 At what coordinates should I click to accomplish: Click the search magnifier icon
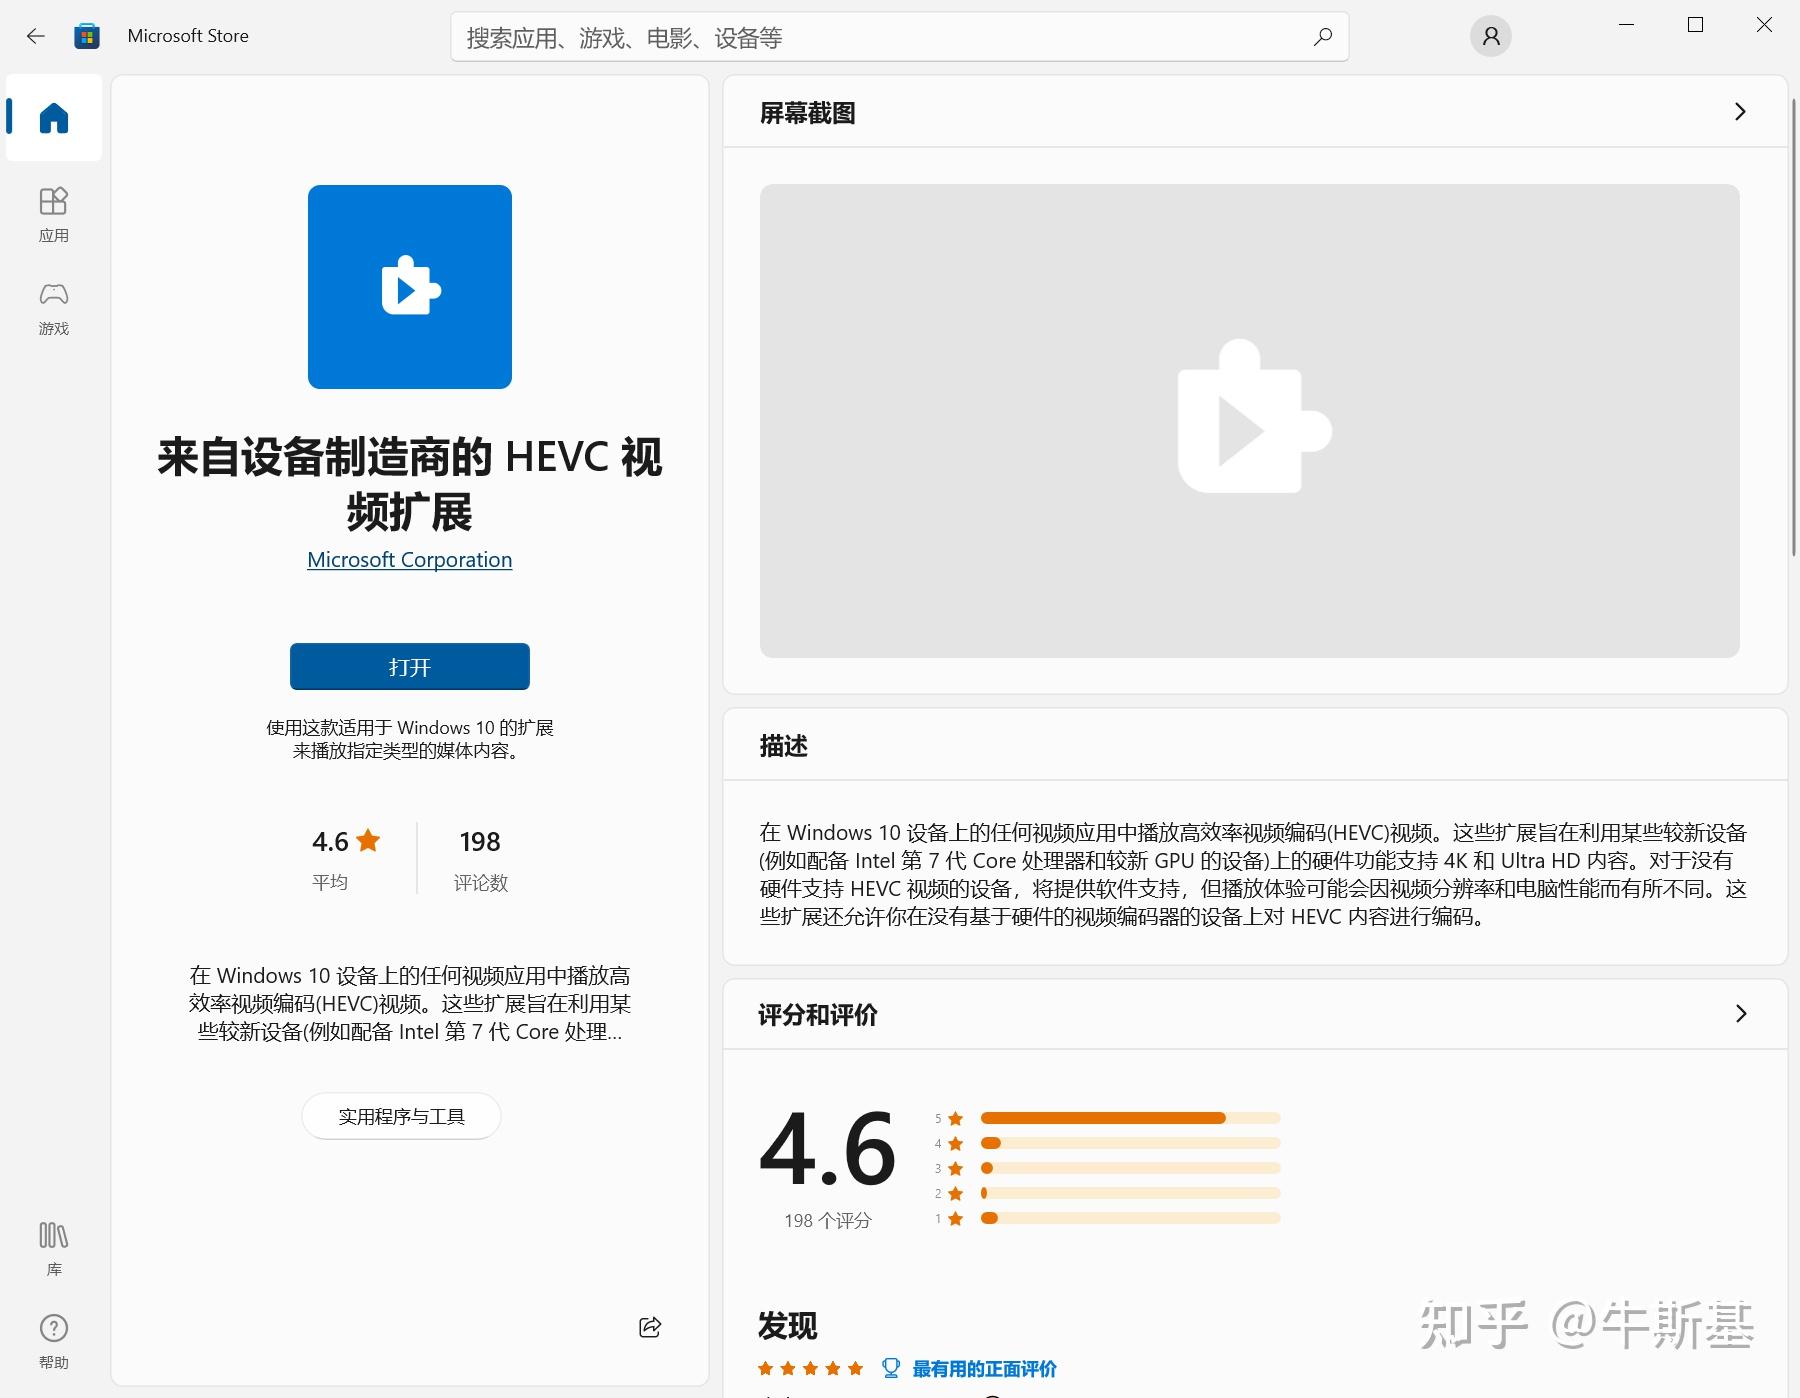(x=1322, y=37)
